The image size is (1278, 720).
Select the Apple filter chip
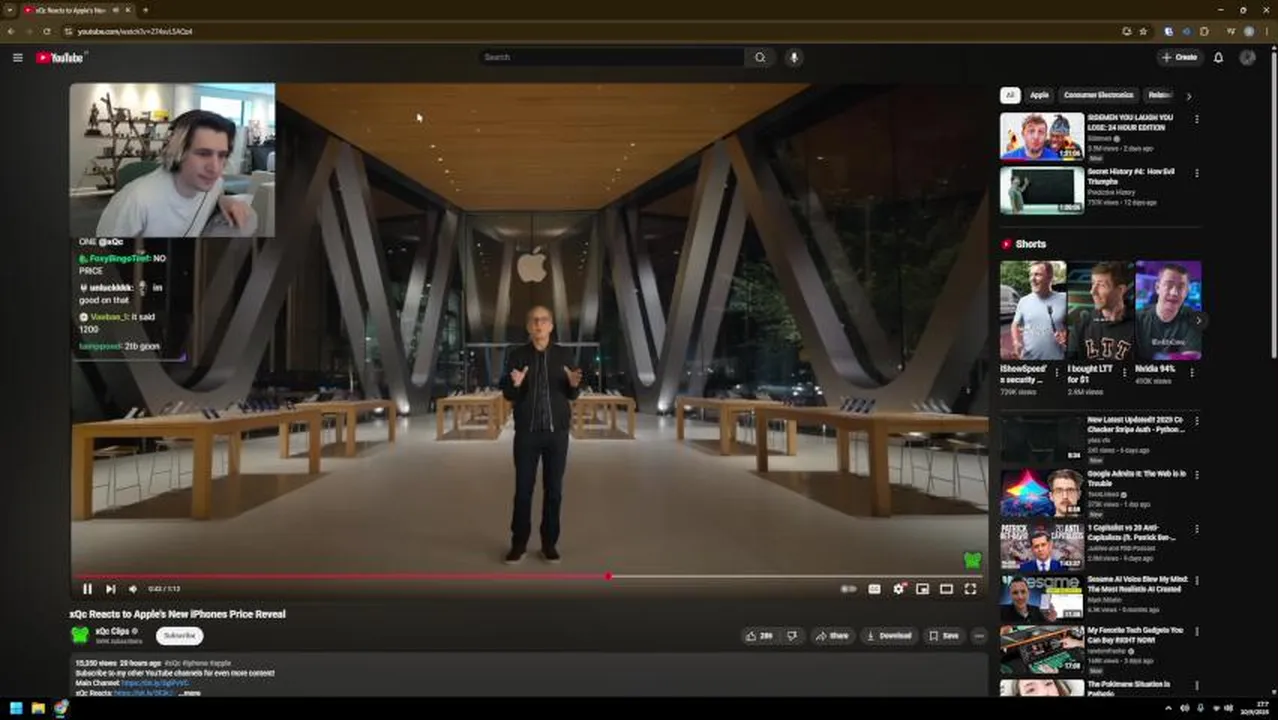click(x=1039, y=95)
